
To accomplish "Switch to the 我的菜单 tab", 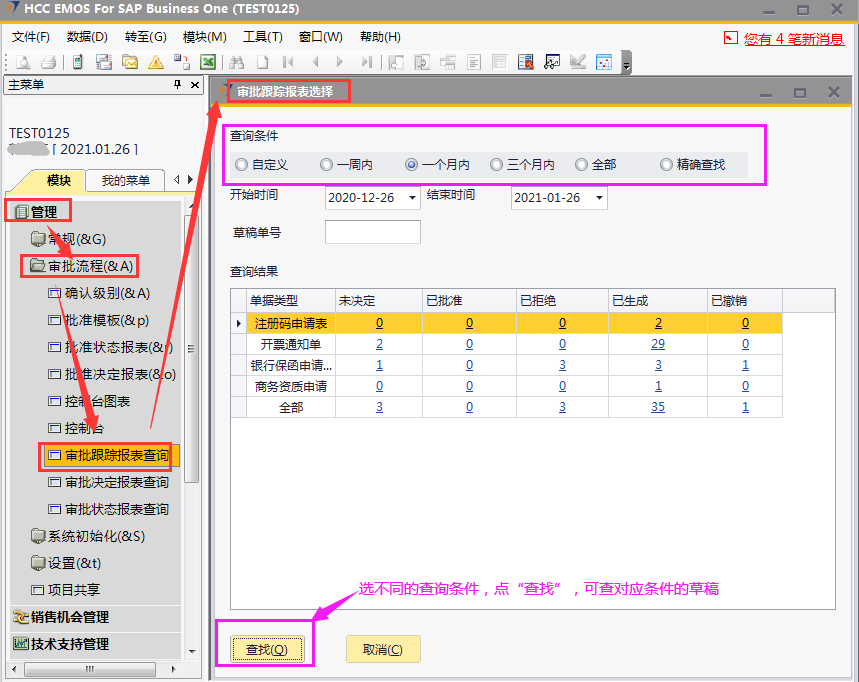I will [125, 181].
